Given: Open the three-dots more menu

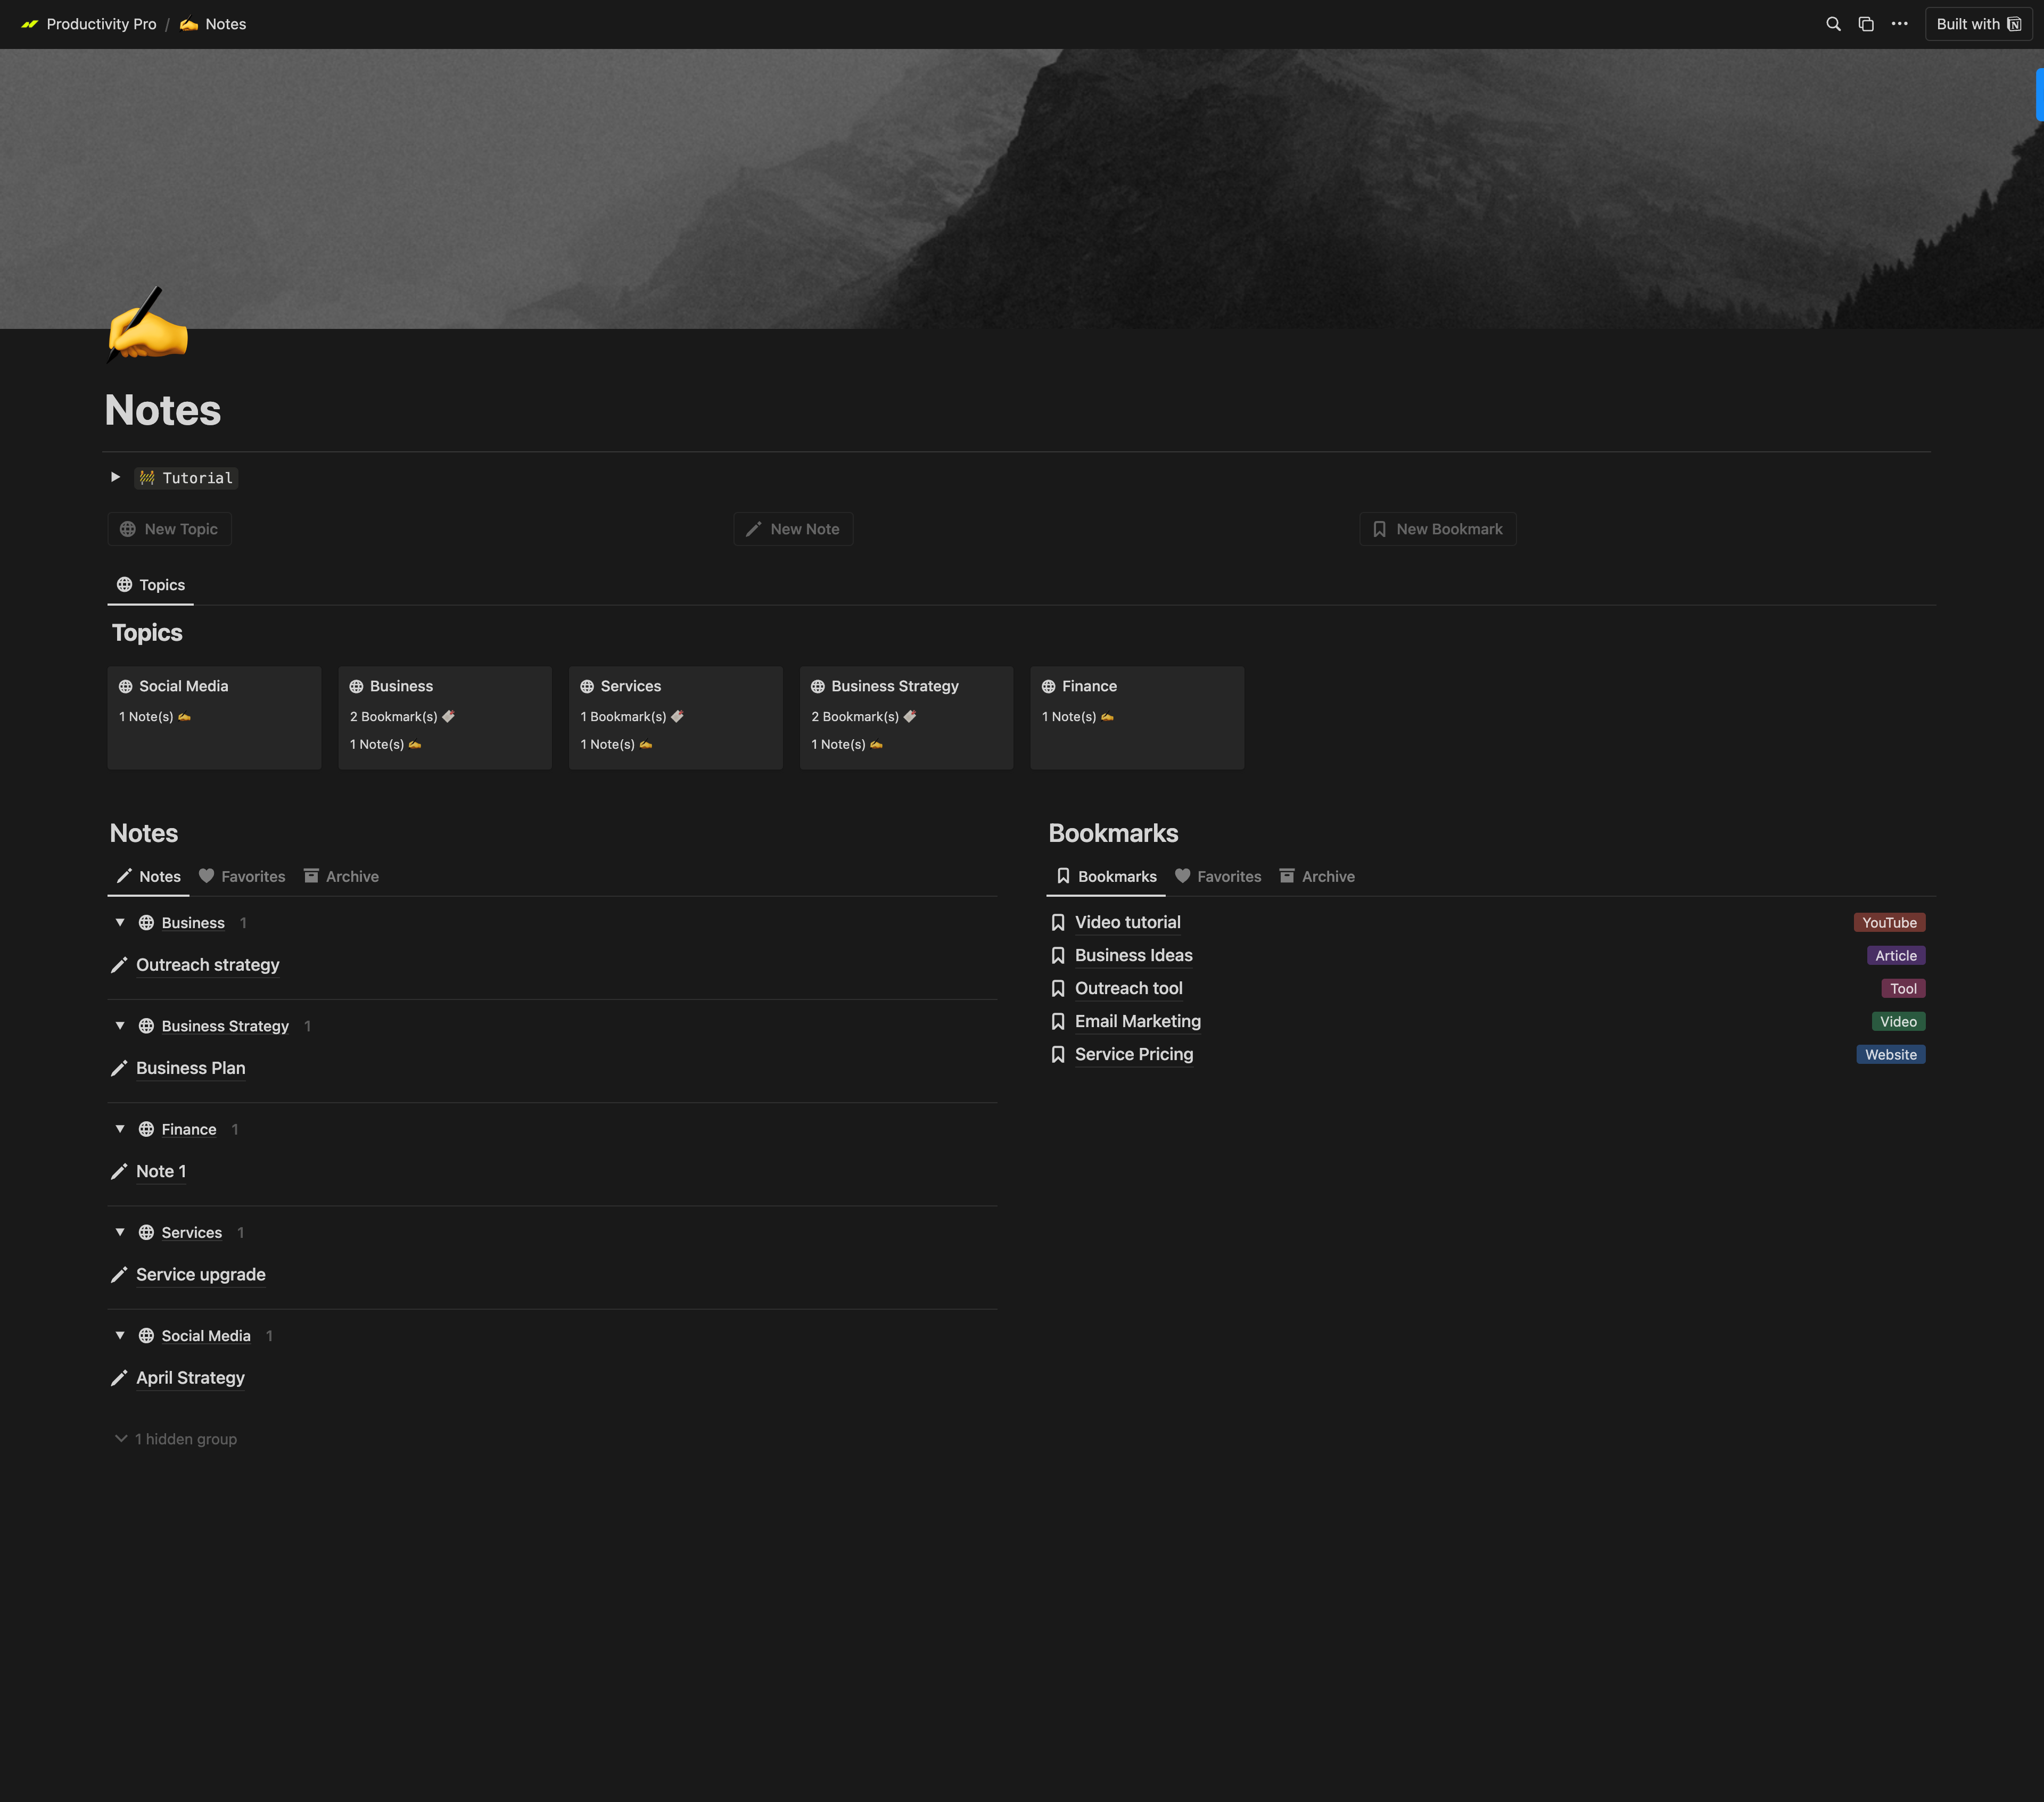Looking at the screenshot, I should tap(1899, 24).
